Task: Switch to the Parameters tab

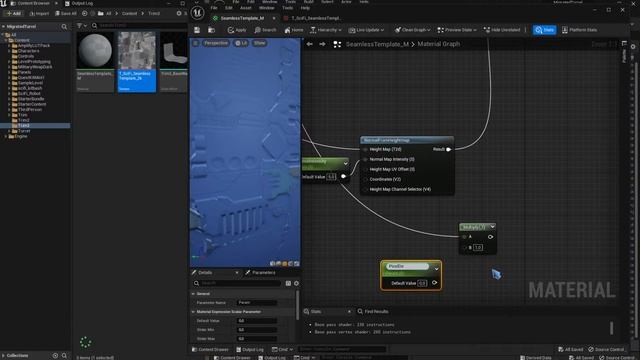Action: pos(260,272)
